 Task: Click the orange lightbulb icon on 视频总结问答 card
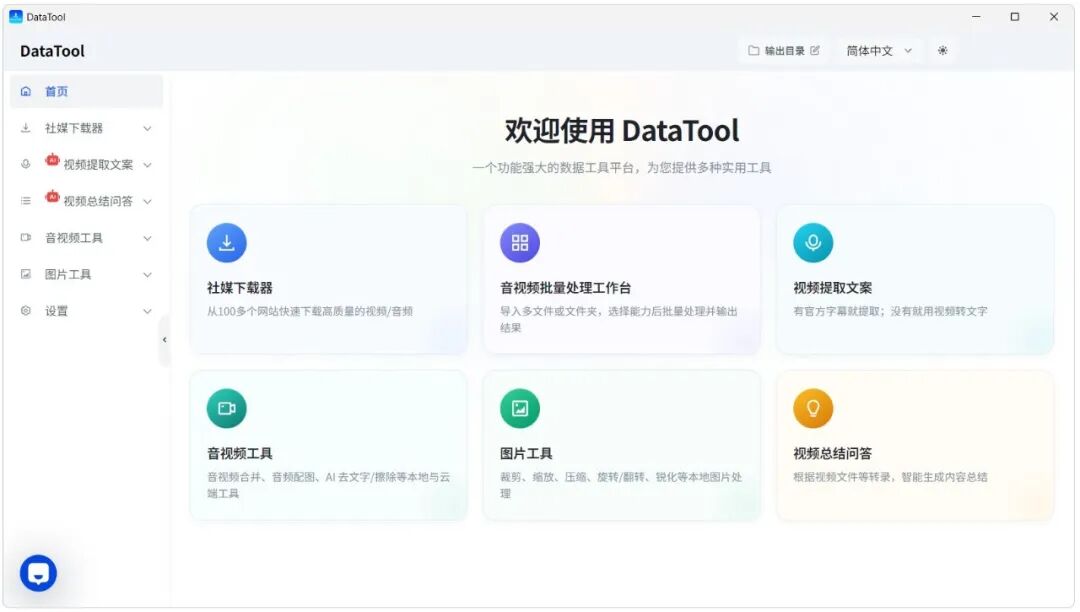pyautogui.click(x=813, y=409)
